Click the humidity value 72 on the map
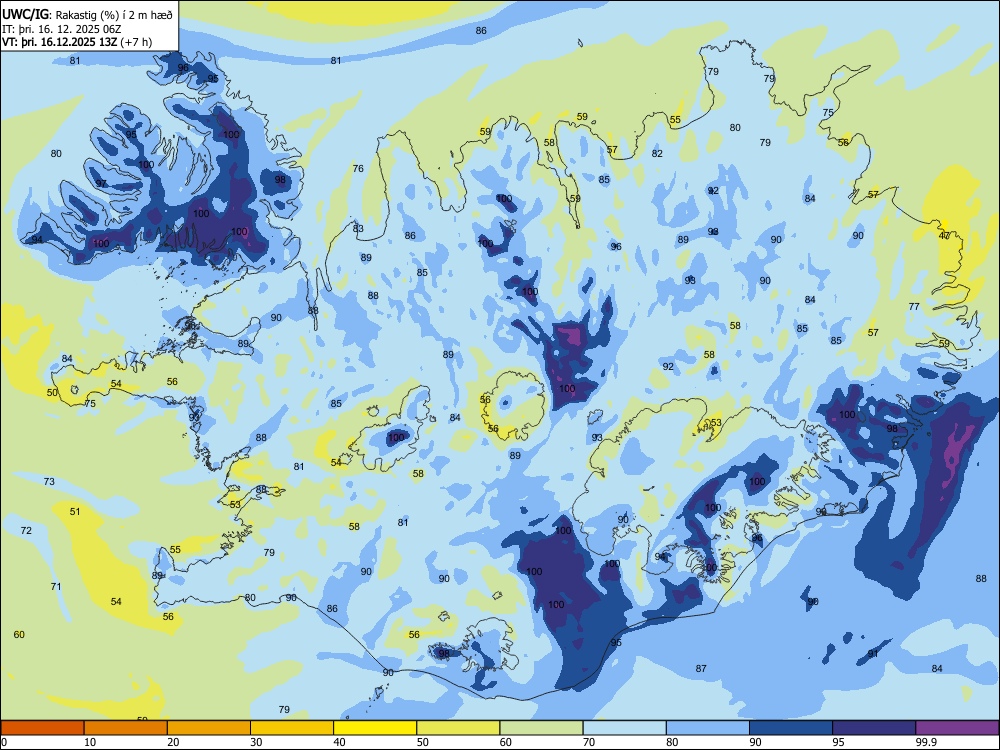The width and height of the screenshot is (1000, 750). click(26, 531)
